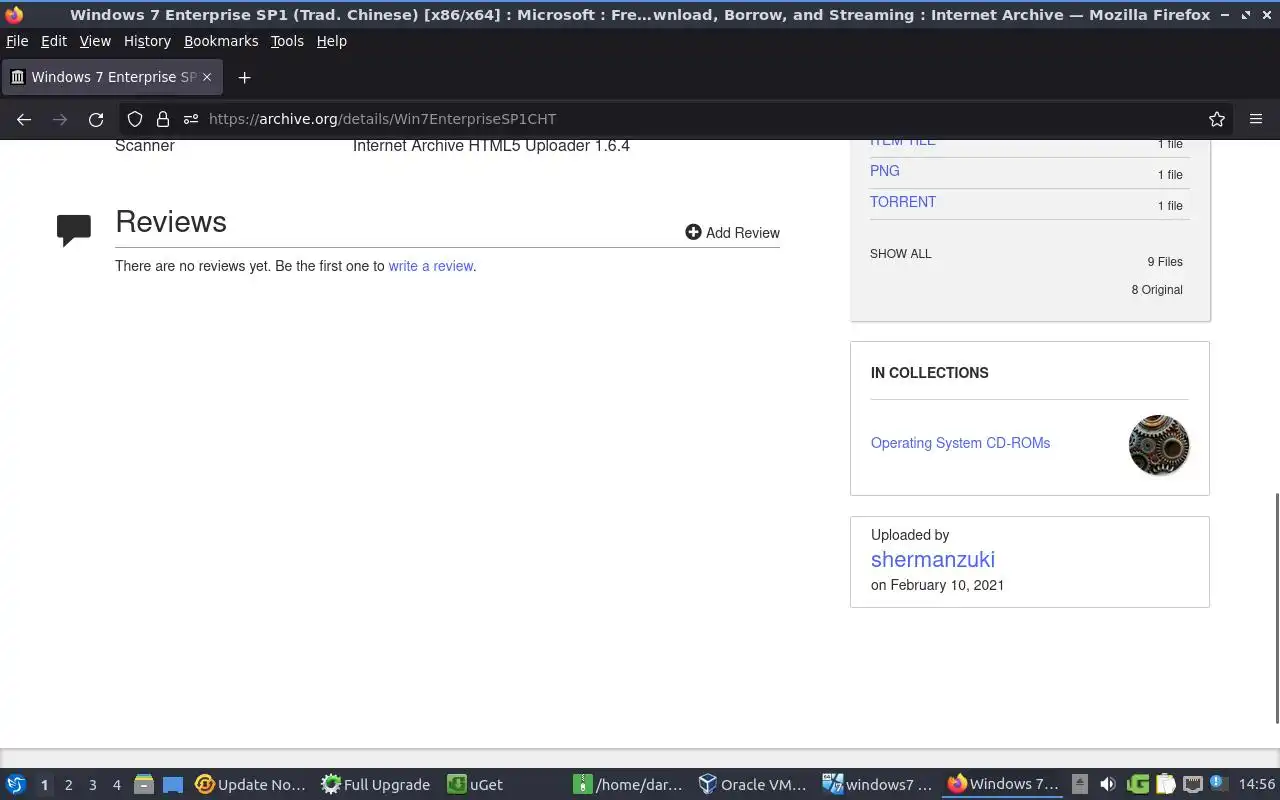Open the clipboard tray icon

(x=1165, y=785)
